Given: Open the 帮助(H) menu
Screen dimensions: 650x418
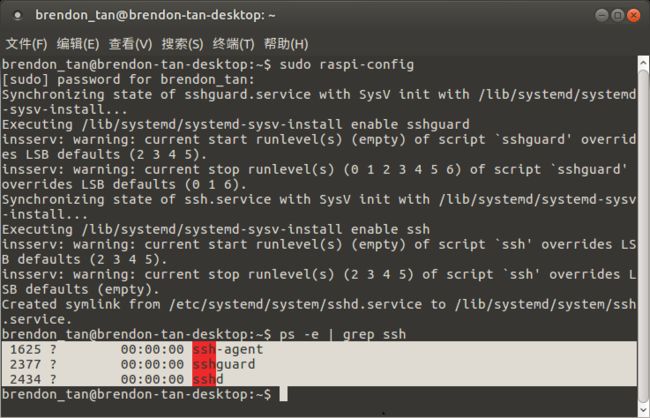Looking at the screenshot, I should click(x=286, y=44).
